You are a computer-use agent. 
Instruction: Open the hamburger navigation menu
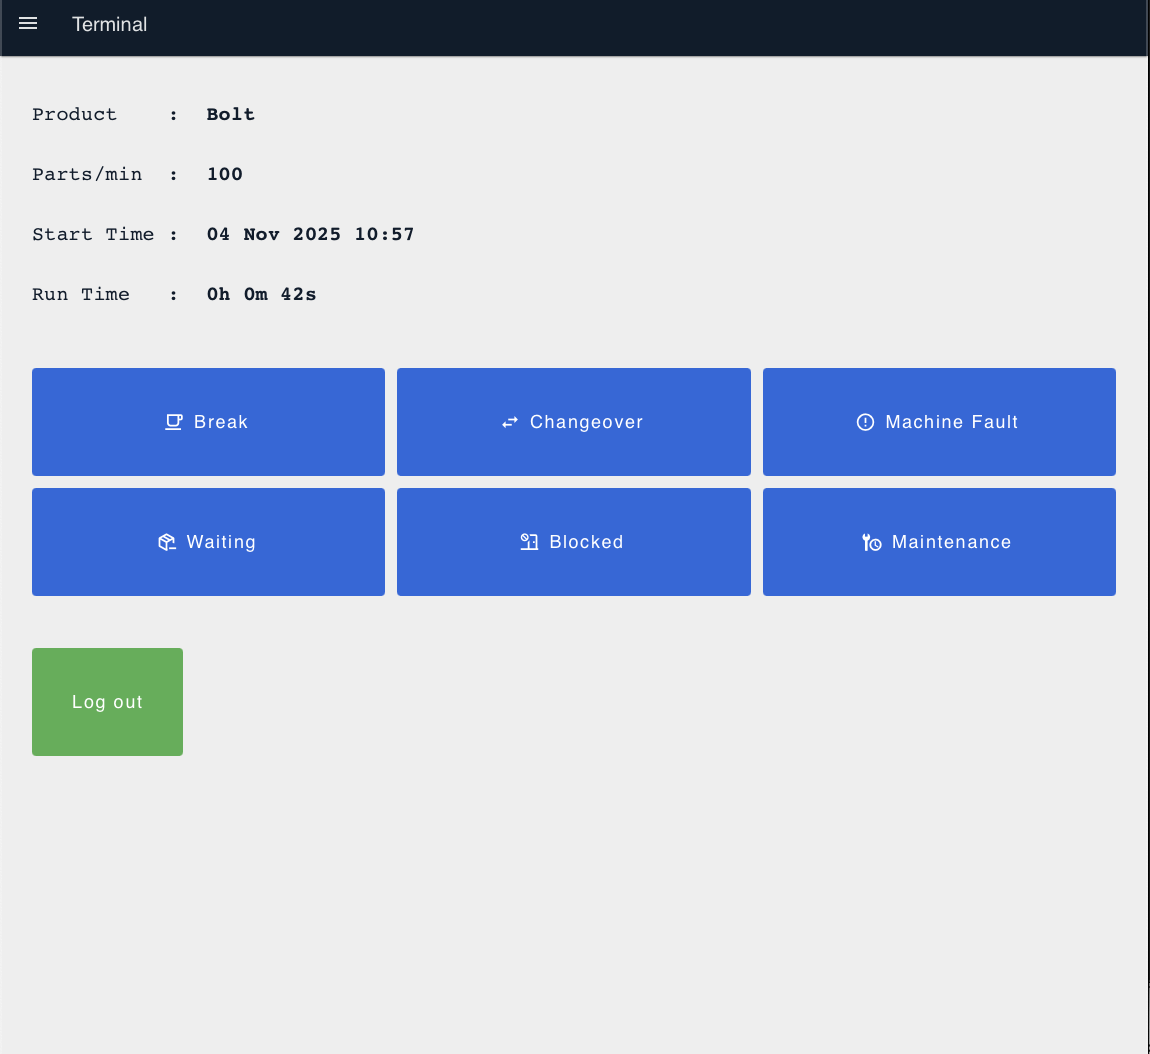tap(28, 23)
